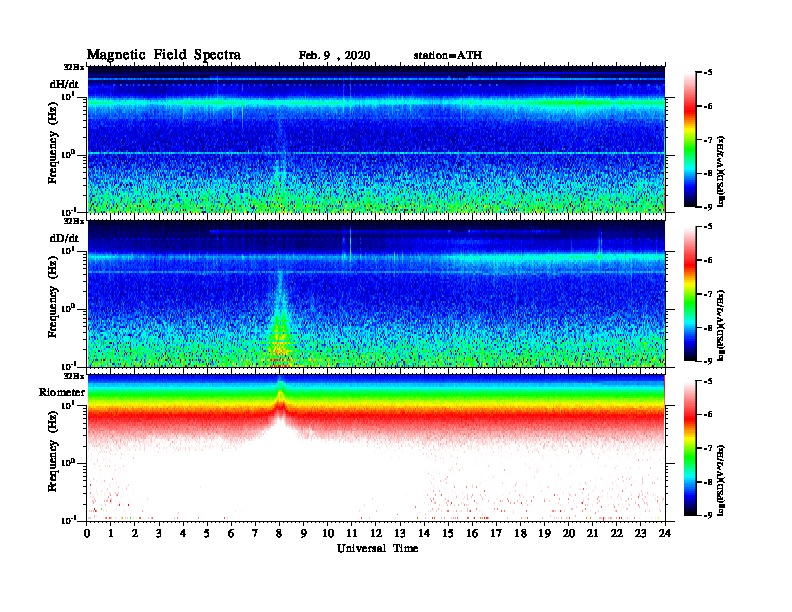
Task: Click the hour "4" tick label
Action: [x=183, y=534]
